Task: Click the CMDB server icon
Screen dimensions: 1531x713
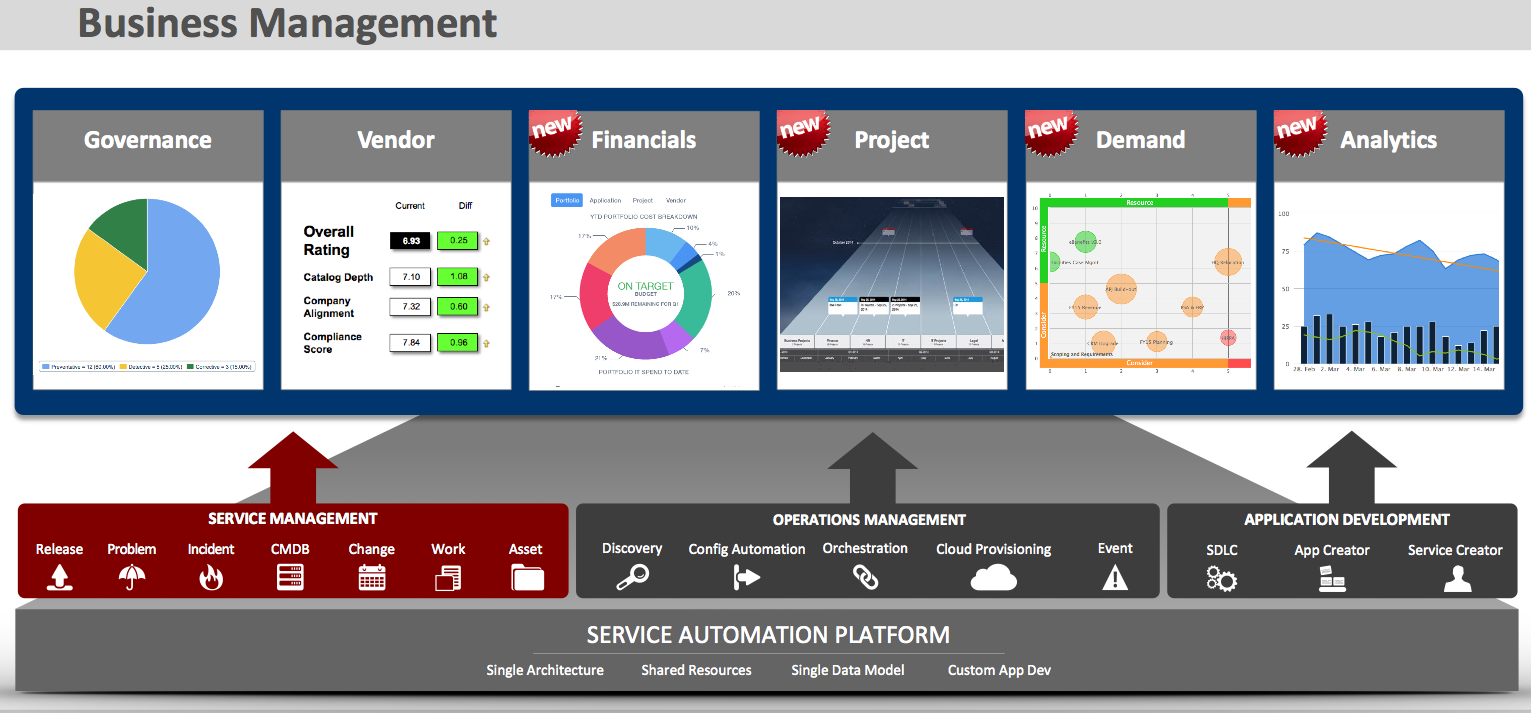Action: (290, 577)
